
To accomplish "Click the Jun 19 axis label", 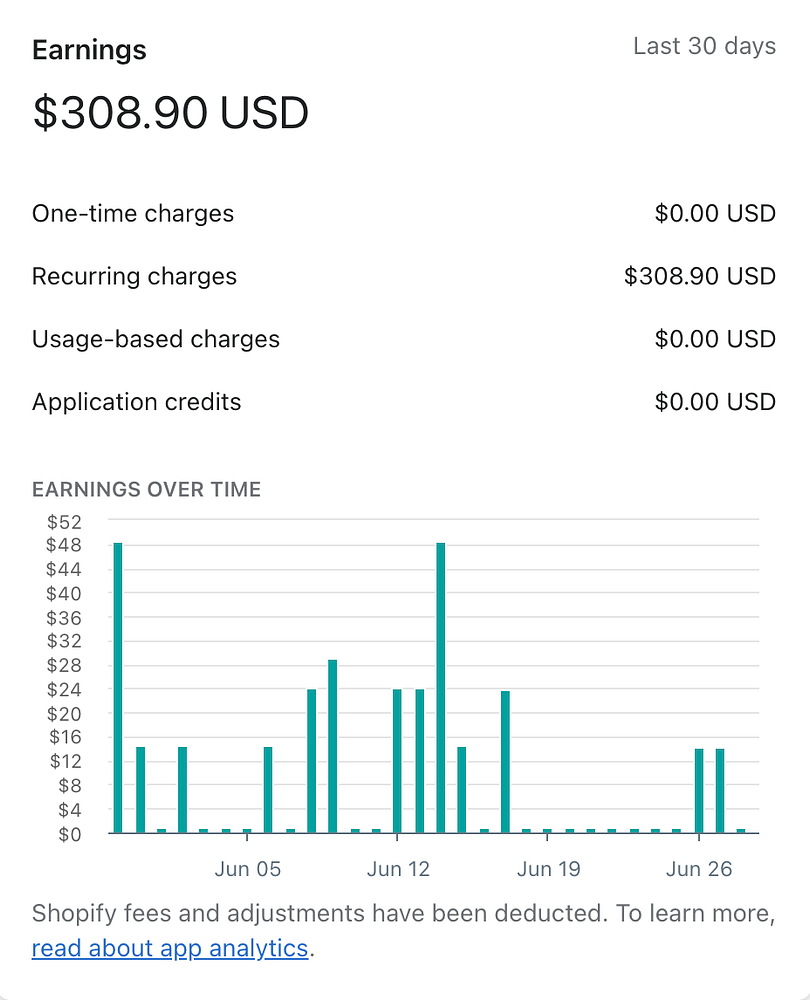I will coord(549,869).
